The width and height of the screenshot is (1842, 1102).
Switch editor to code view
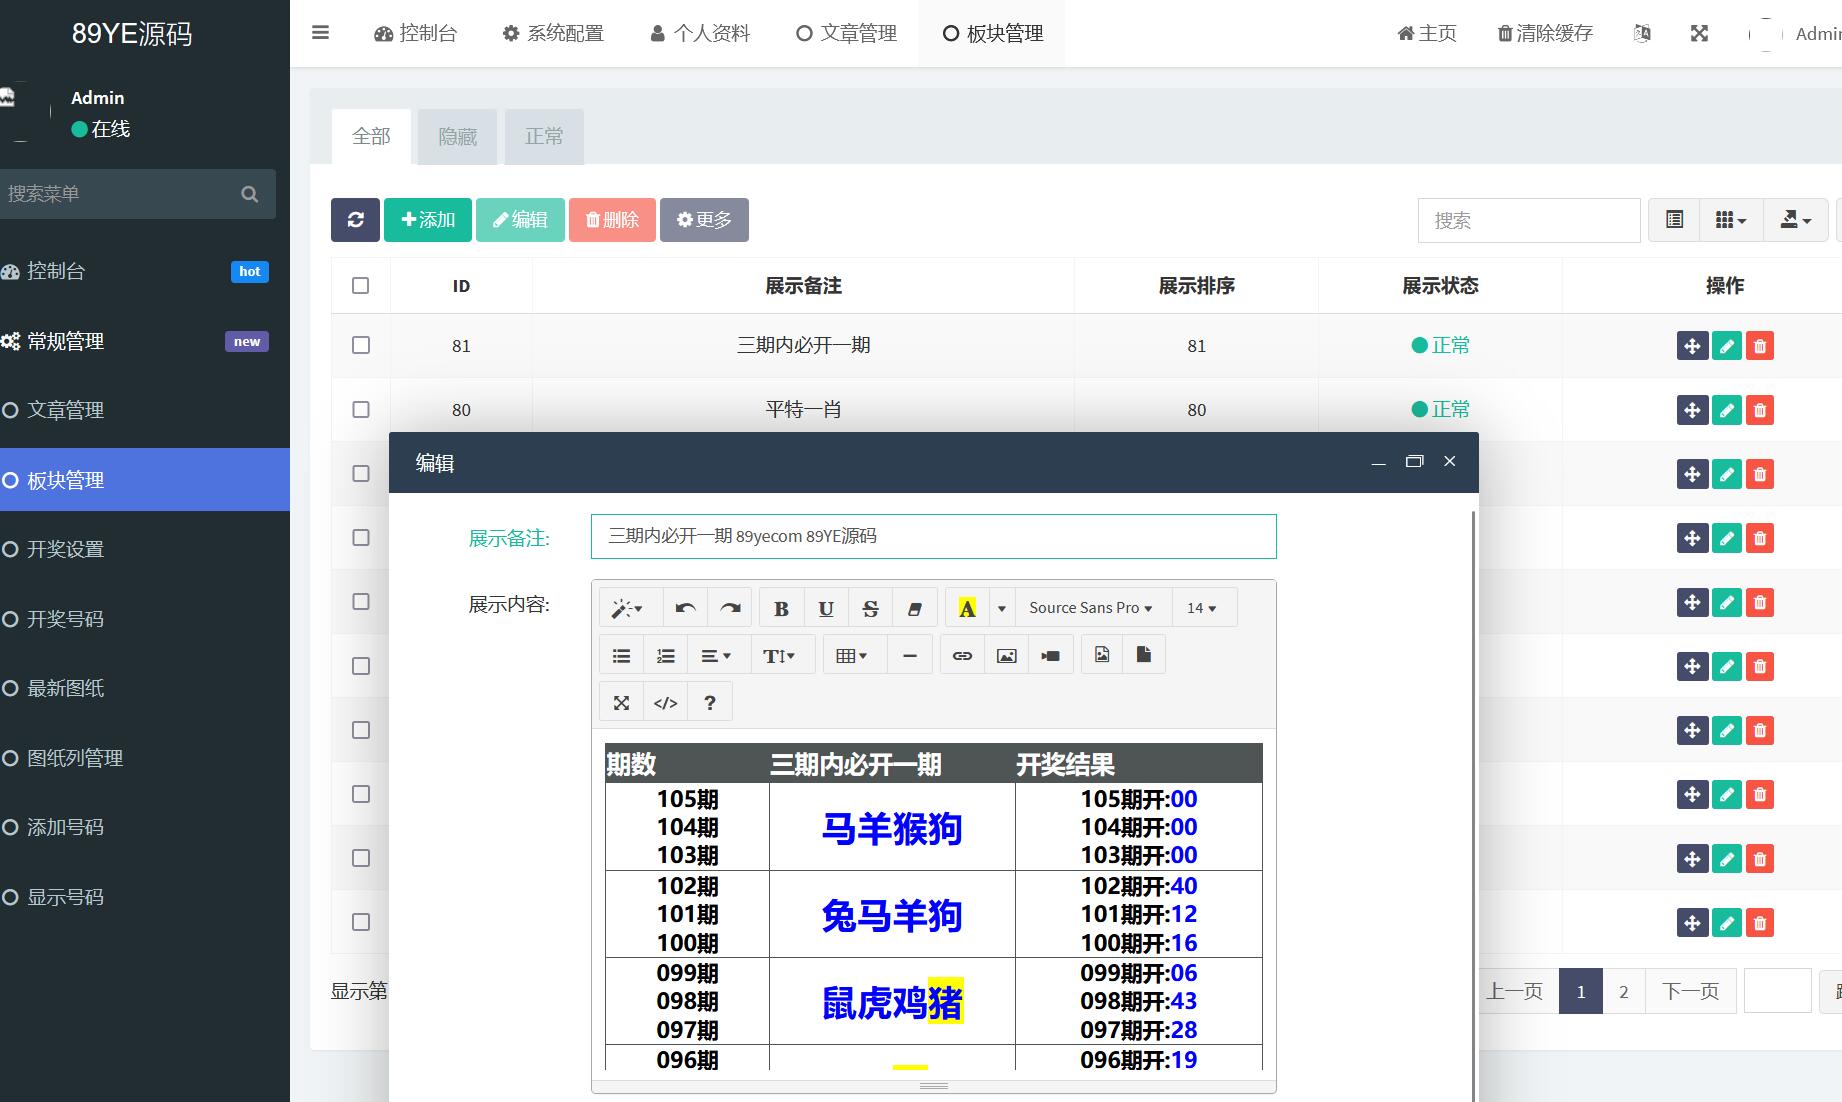point(665,702)
